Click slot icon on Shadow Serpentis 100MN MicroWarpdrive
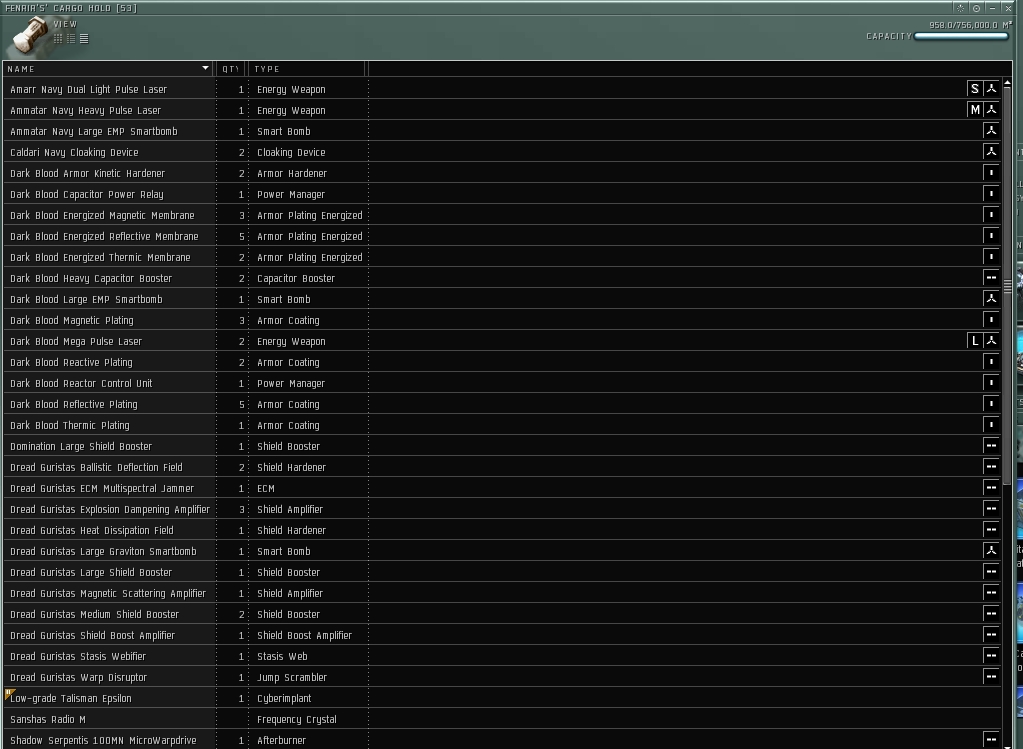Screen dimensions: 1023x749 click(991, 740)
